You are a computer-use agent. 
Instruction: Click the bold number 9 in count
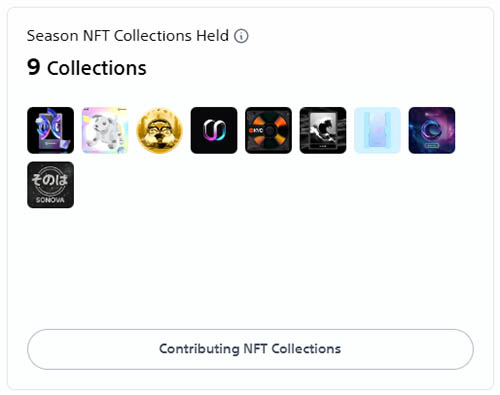[34, 67]
